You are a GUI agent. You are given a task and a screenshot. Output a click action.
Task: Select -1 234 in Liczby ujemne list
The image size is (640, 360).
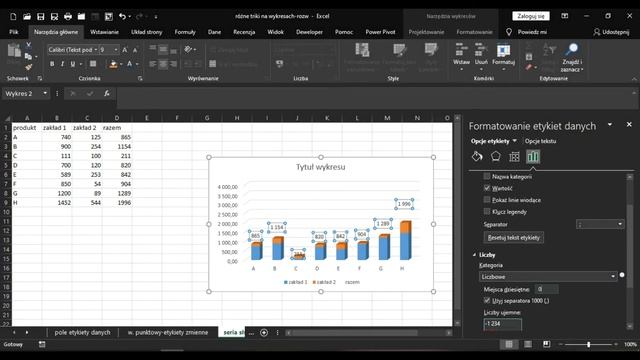502,323
